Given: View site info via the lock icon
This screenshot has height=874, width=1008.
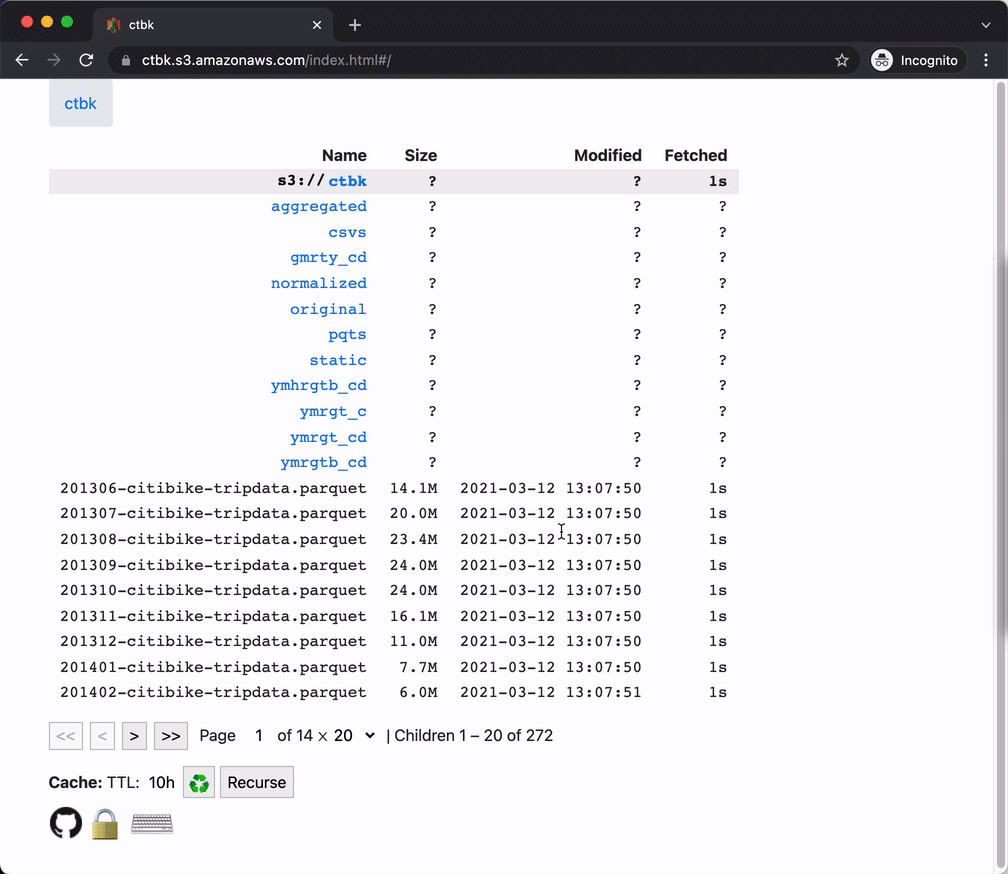Looking at the screenshot, I should coord(126,60).
